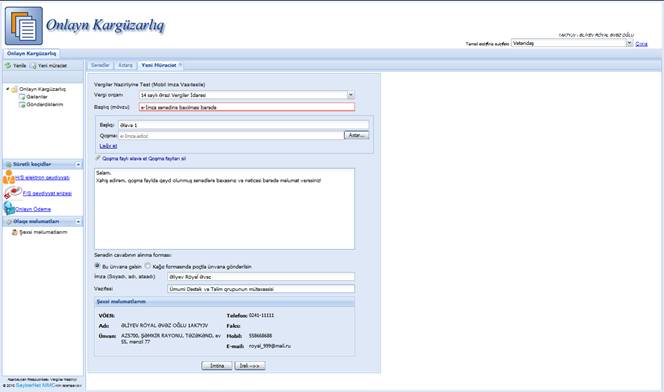Viewport: 664px width, 392px height.
Task: Click the message body text area
Action: 224,209
